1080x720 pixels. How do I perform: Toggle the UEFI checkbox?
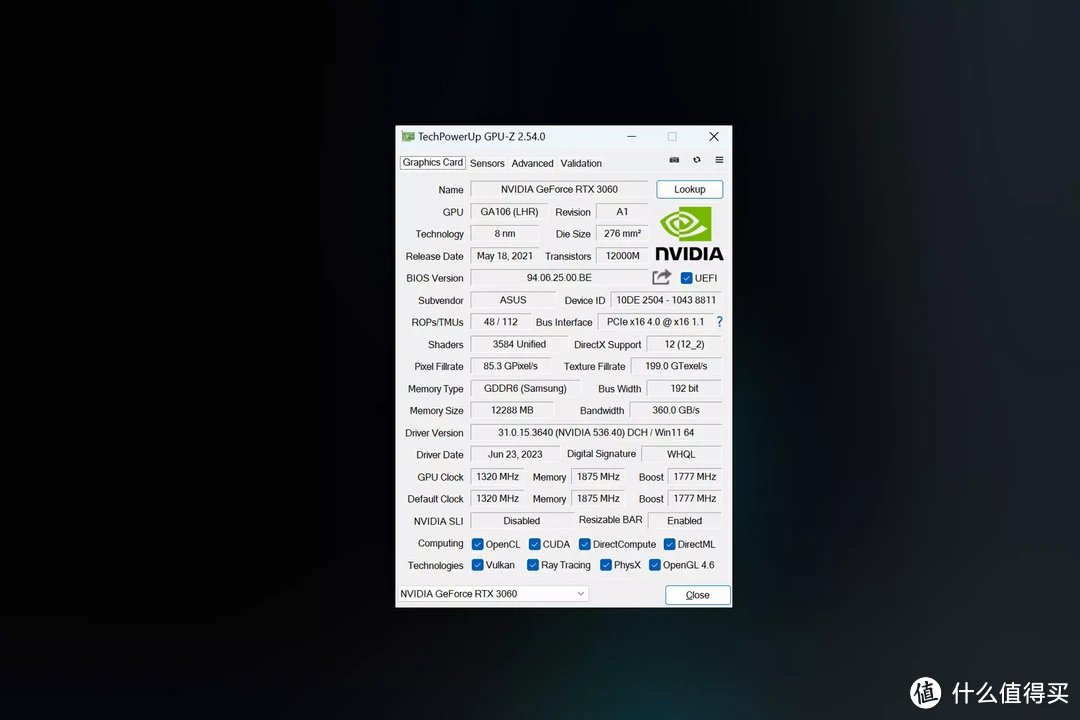point(687,278)
